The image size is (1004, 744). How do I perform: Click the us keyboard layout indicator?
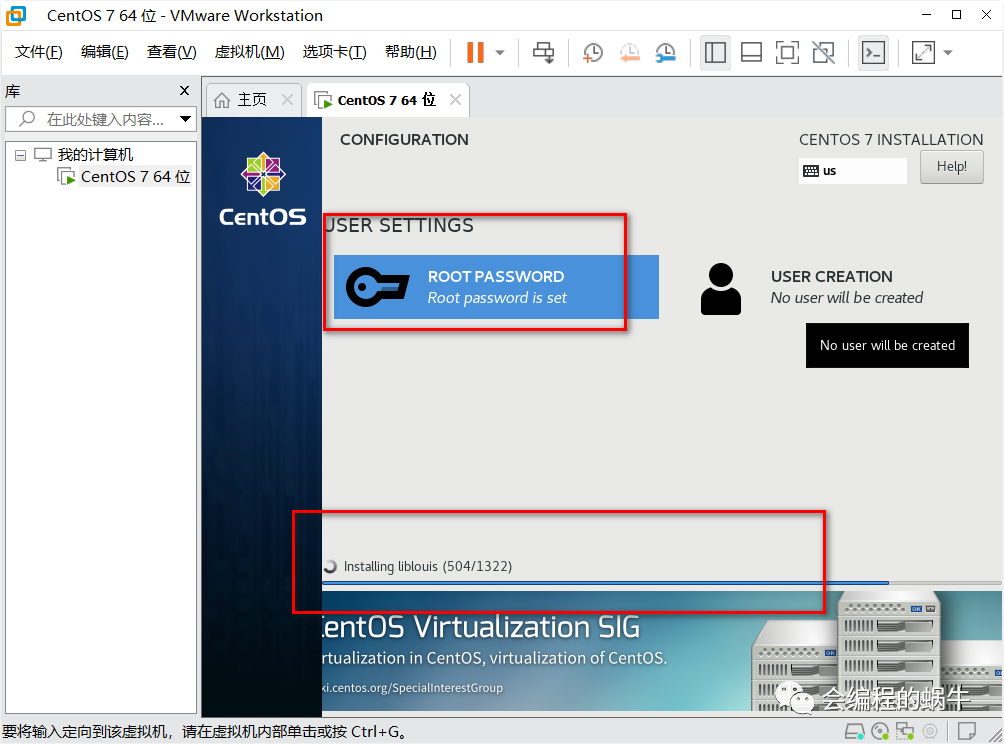click(852, 171)
